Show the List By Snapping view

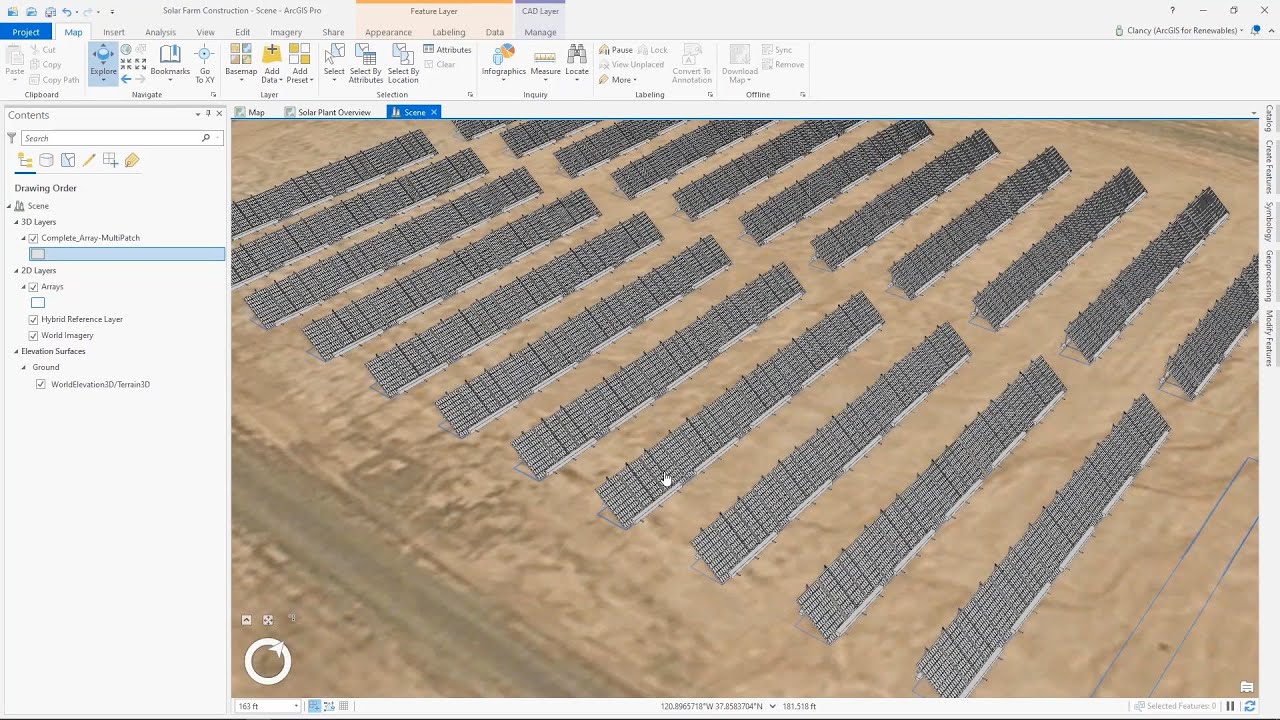110,160
